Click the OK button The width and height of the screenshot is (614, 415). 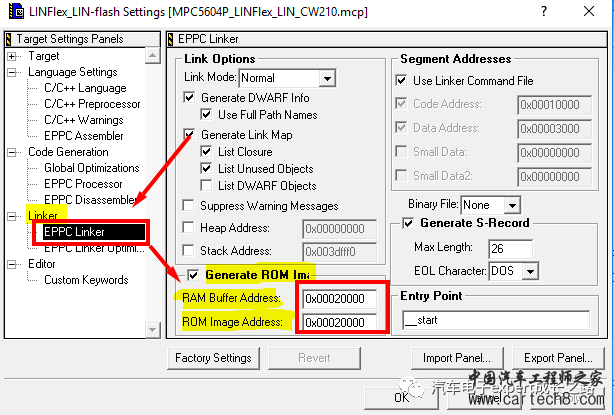[x=402, y=398]
